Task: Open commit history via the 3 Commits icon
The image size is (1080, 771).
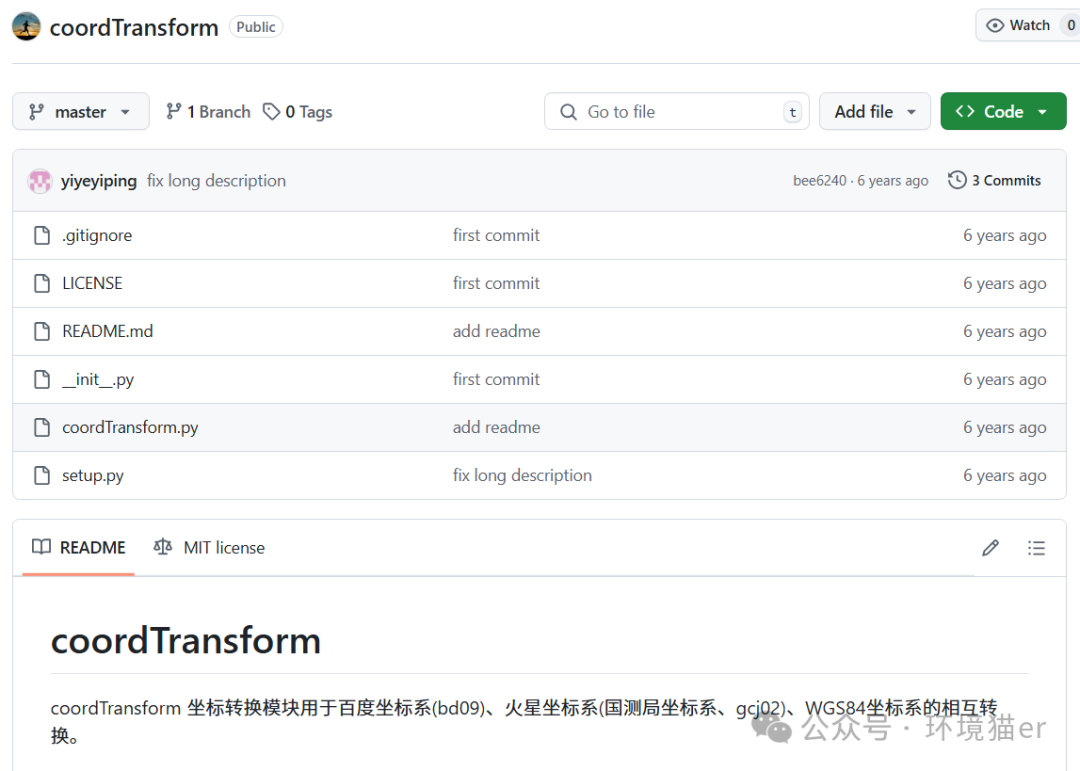Action: click(956, 180)
